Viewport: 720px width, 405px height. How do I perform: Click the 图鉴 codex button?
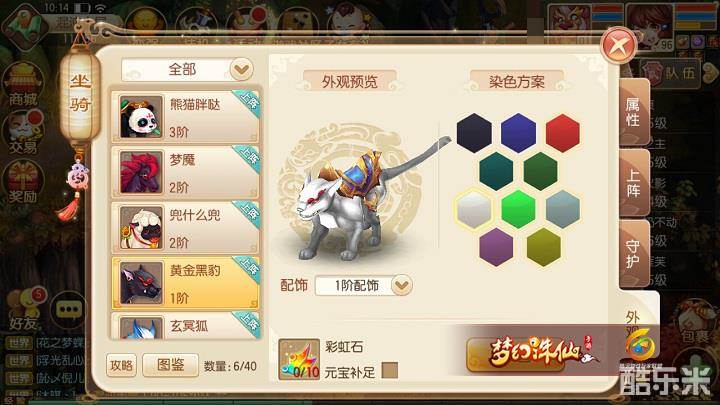pos(171,366)
